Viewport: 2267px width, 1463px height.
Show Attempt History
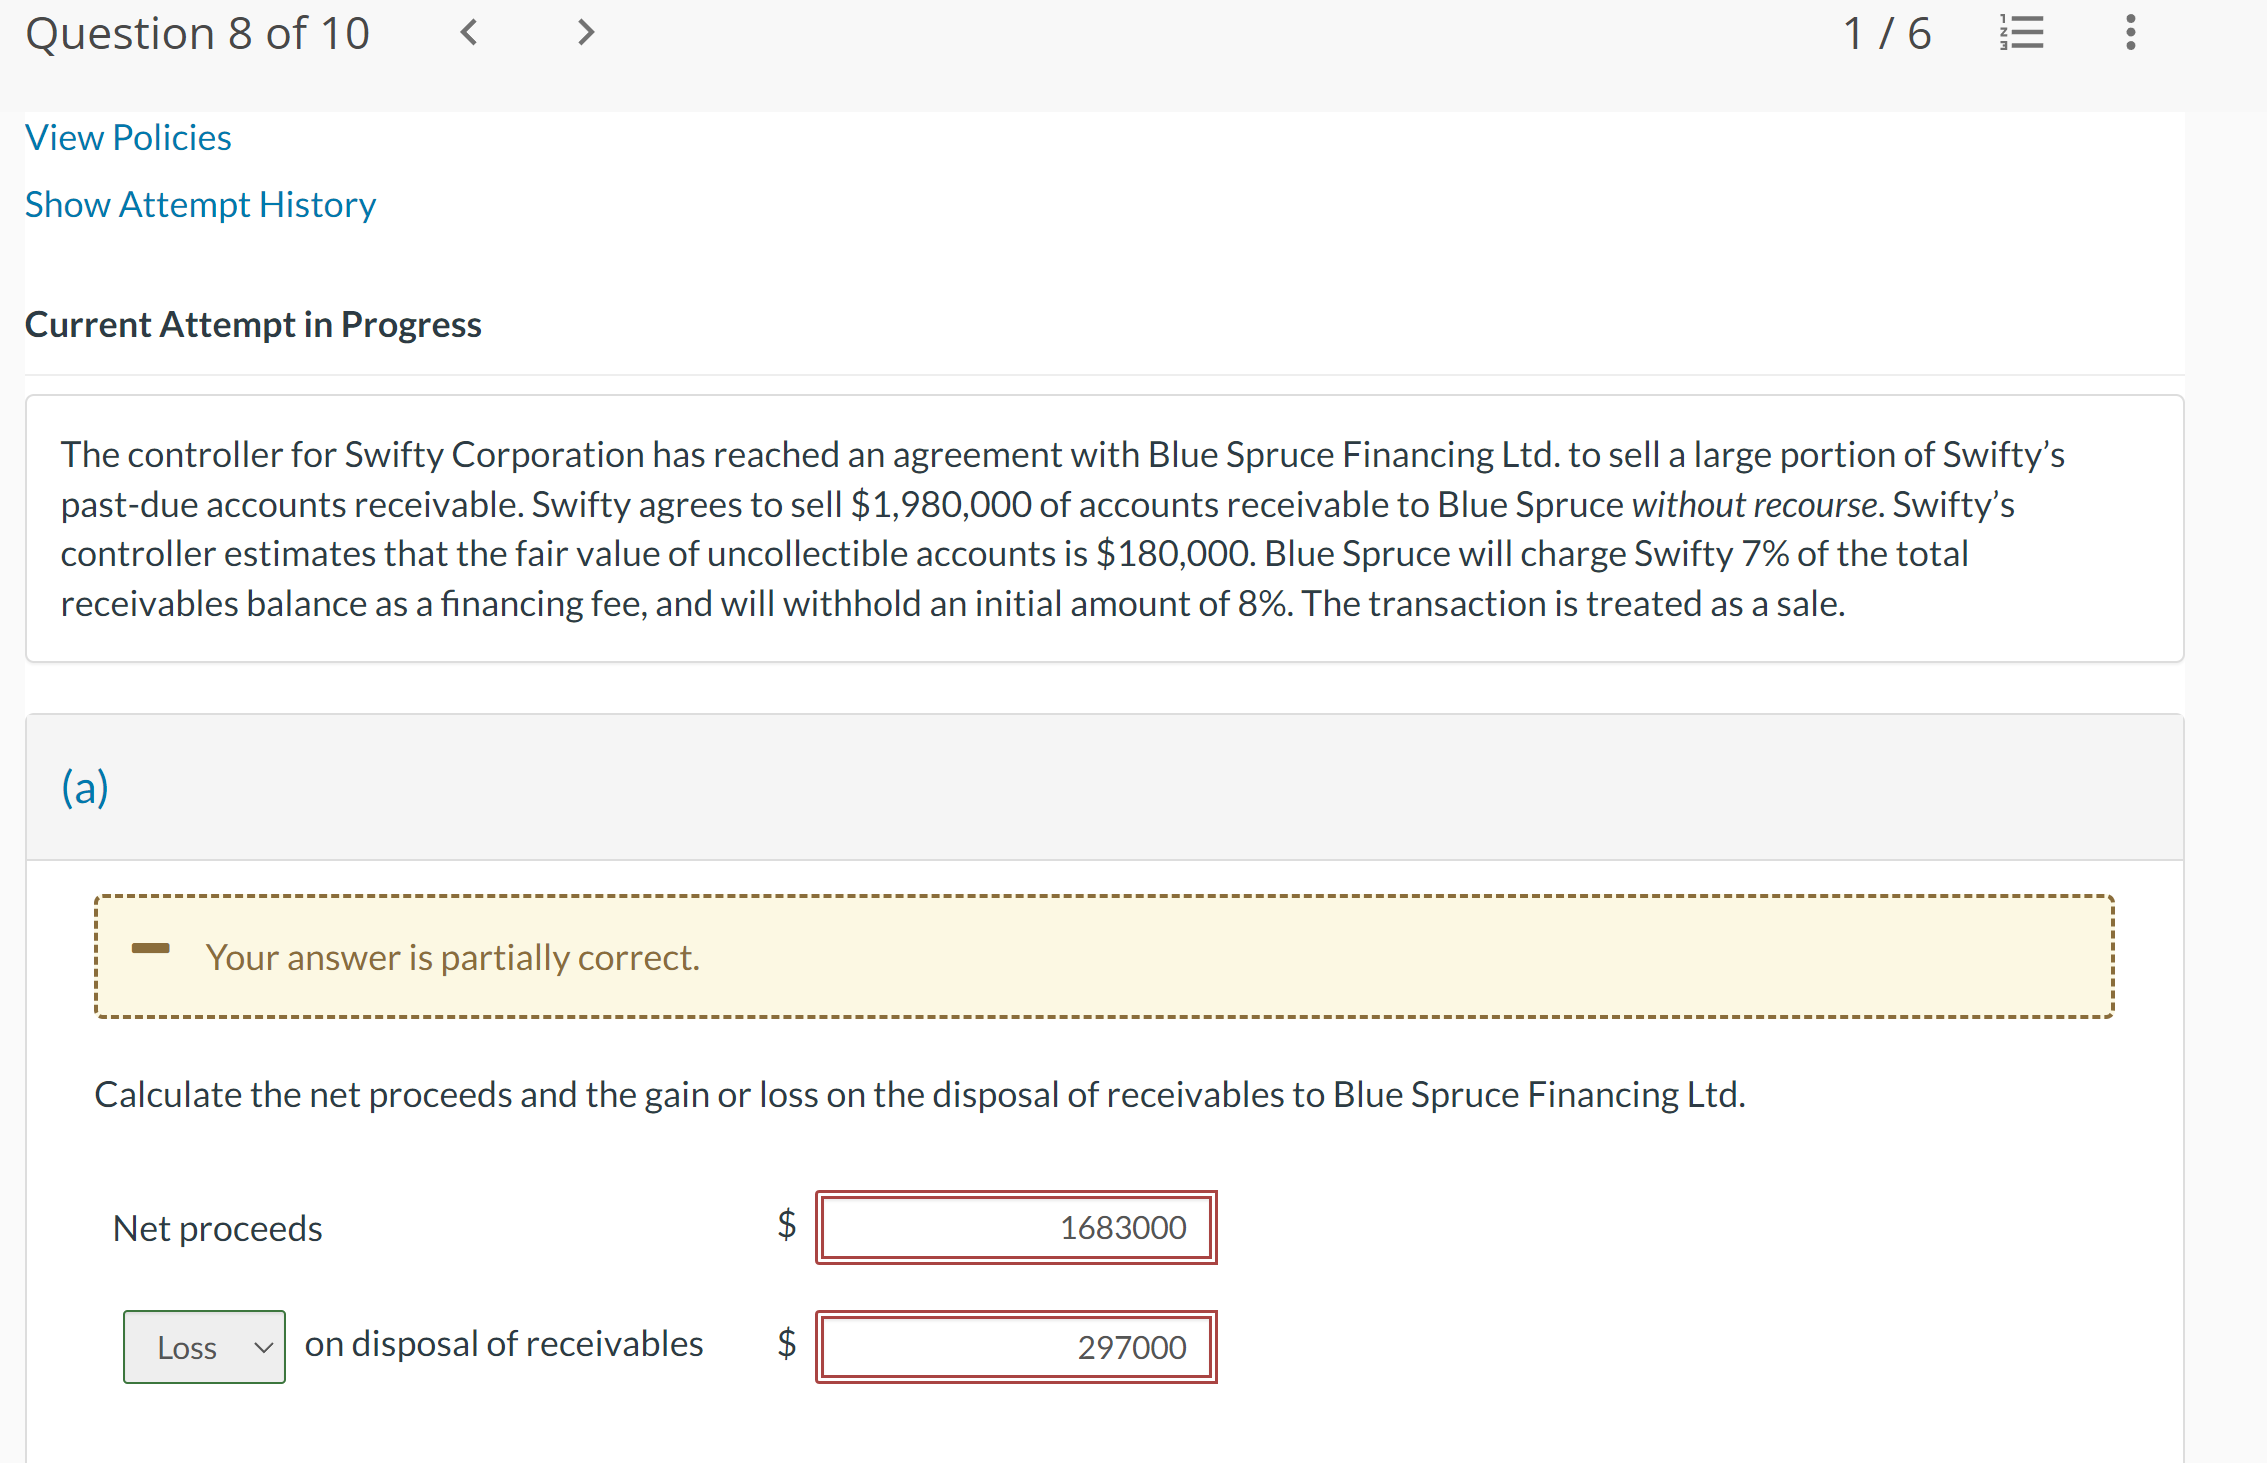[x=200, y=204]
